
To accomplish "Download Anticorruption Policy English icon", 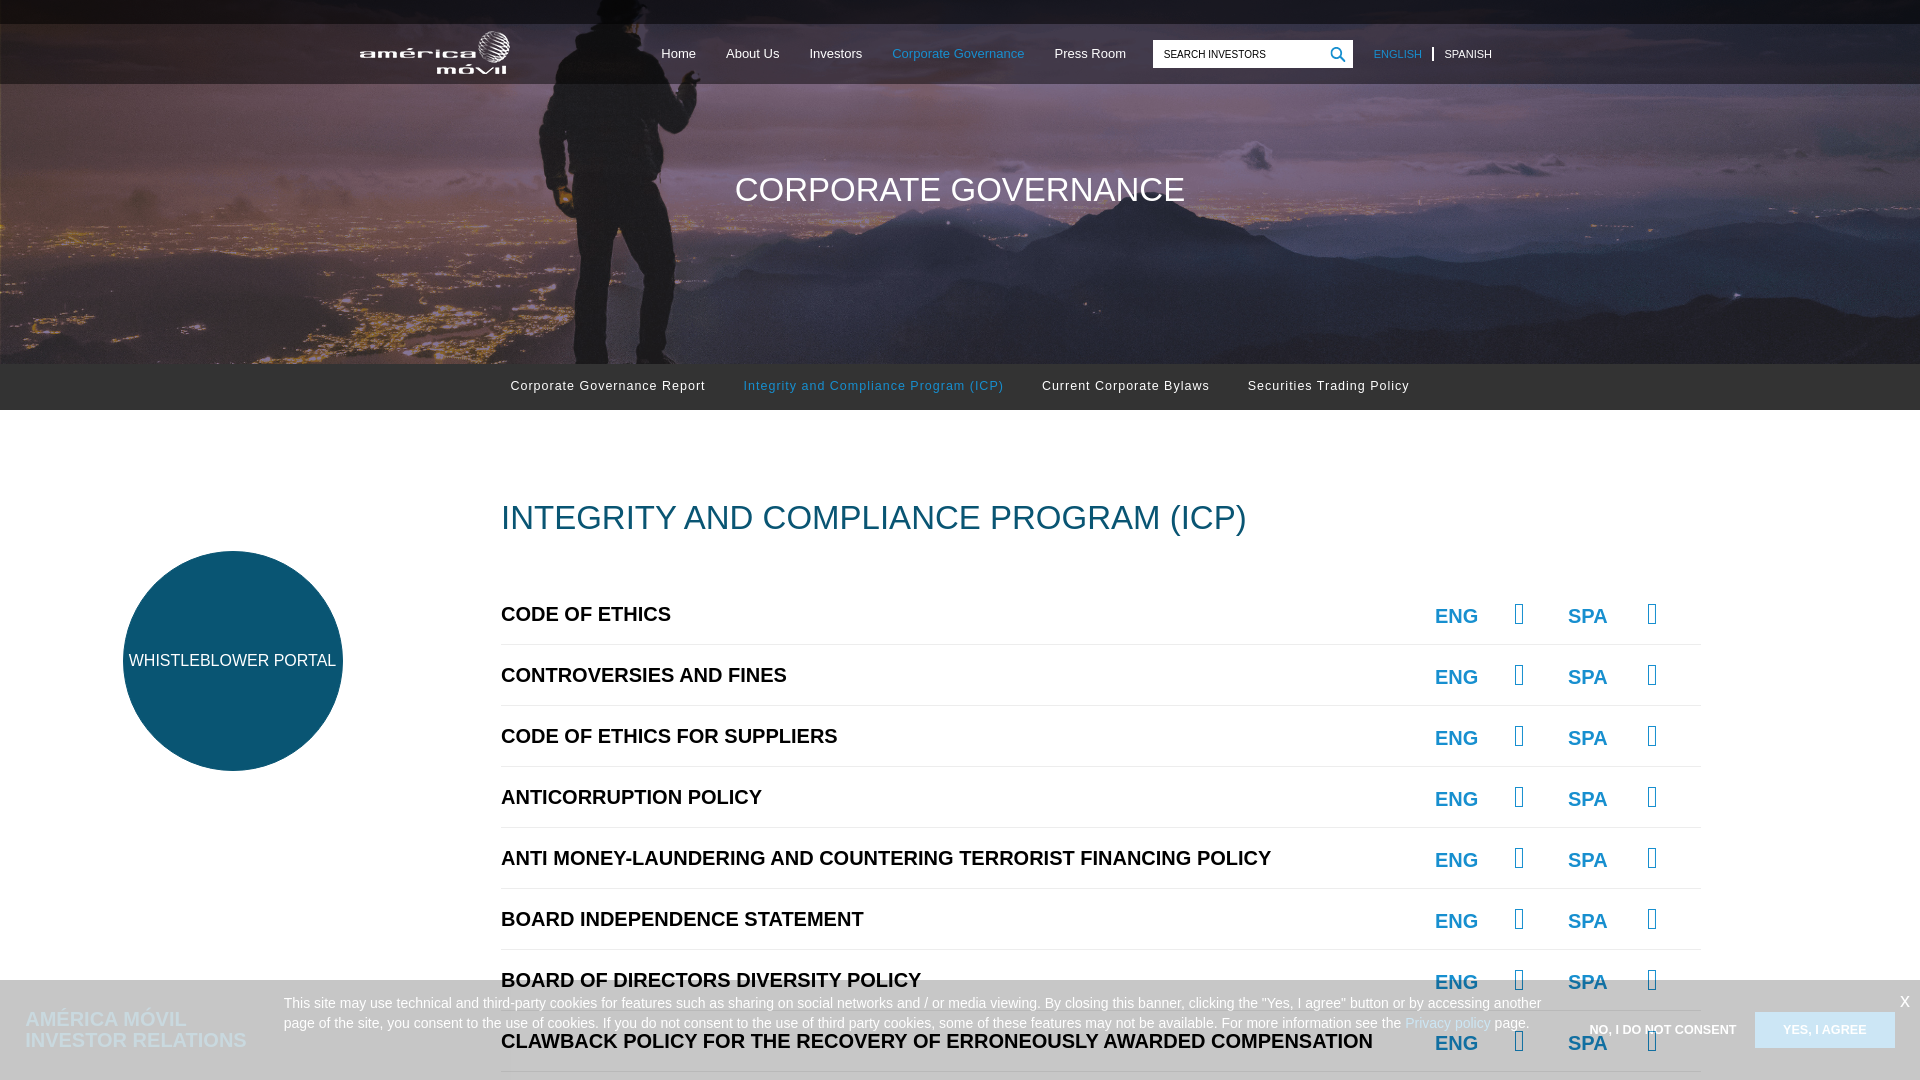I will pos(1519,797).
